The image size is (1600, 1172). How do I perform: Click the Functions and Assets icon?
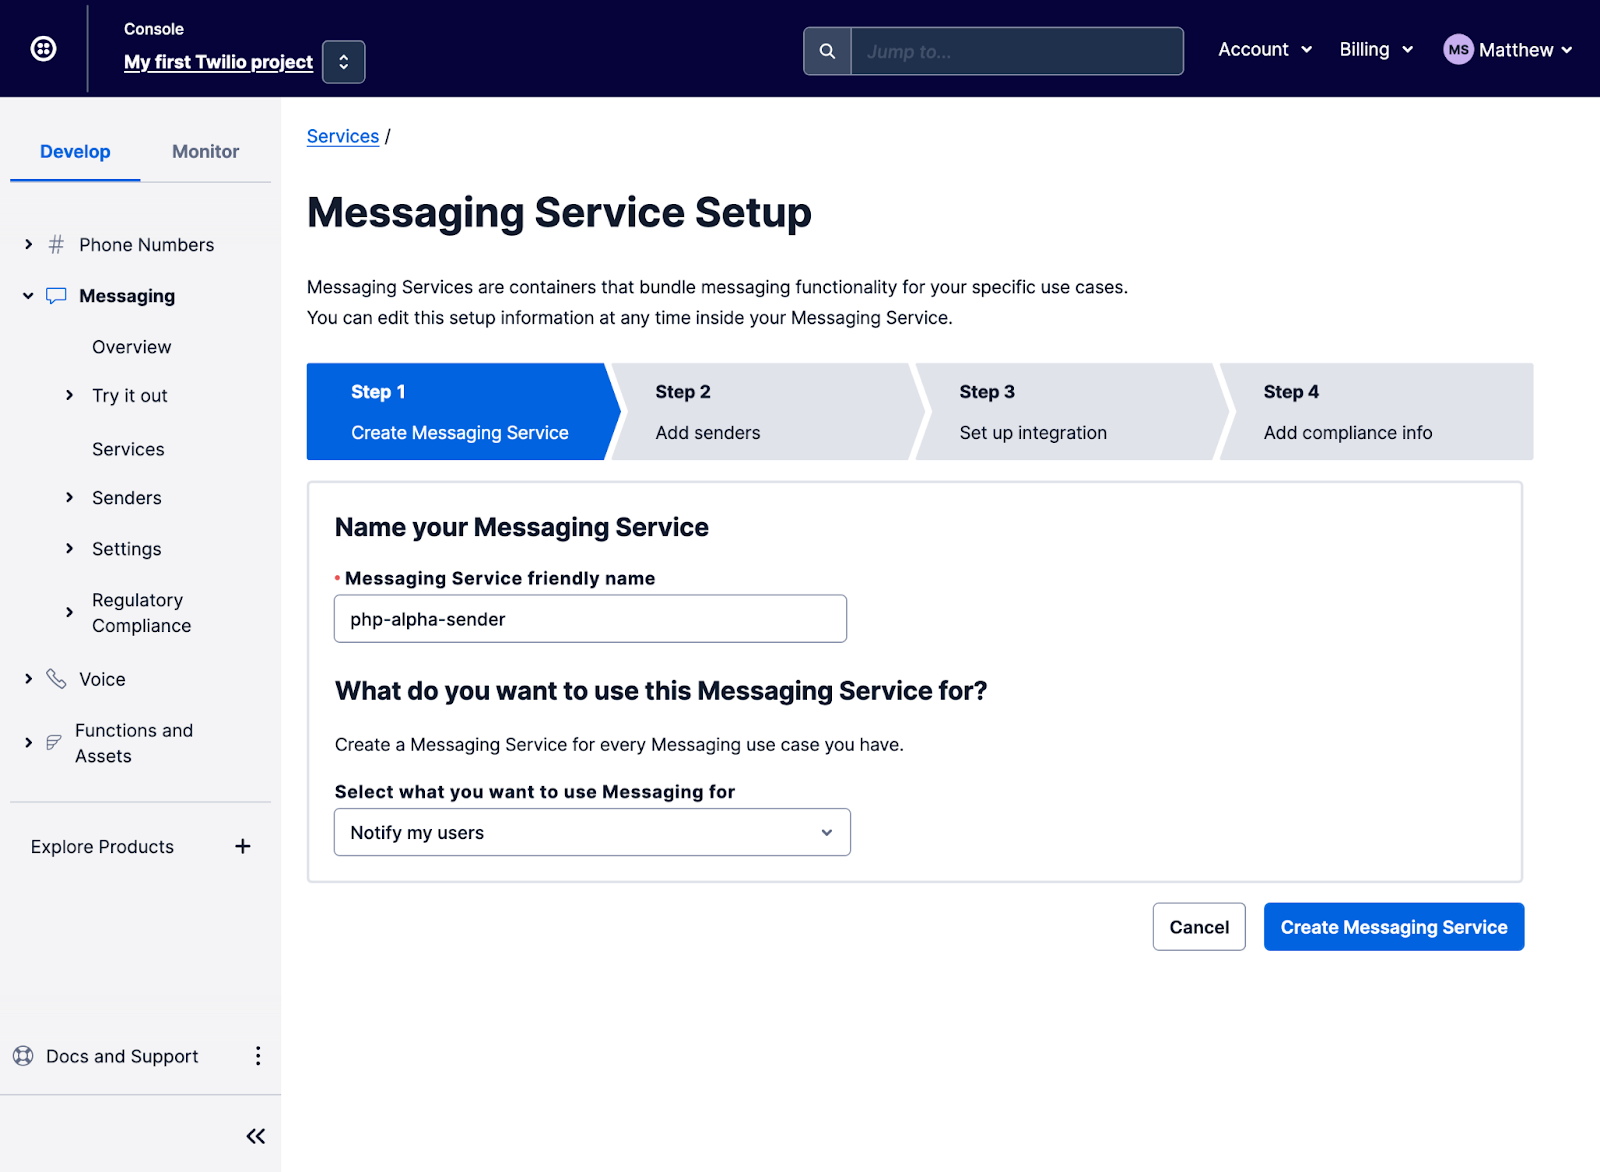[x=54, y=742]
